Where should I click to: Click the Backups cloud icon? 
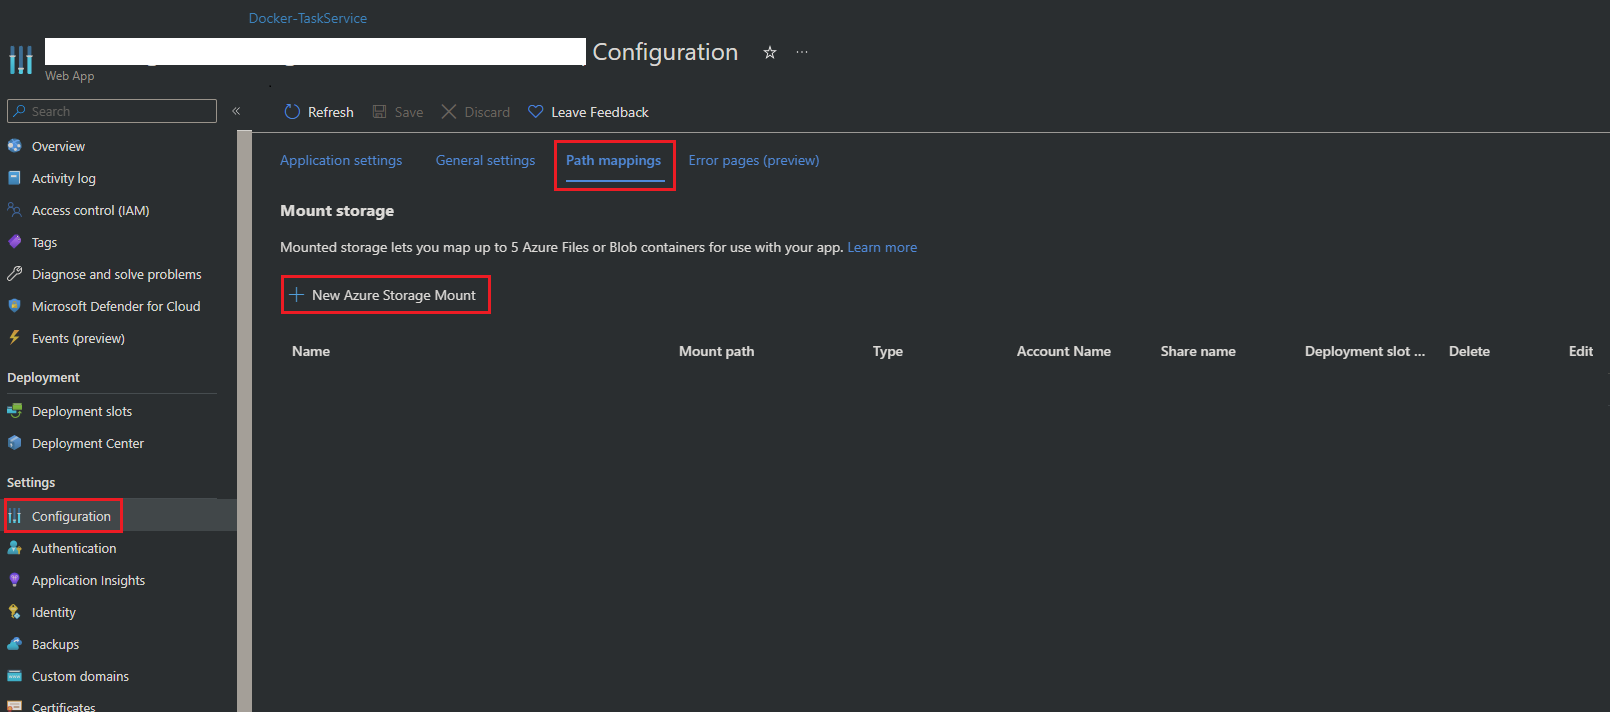[x=14, y=644]
